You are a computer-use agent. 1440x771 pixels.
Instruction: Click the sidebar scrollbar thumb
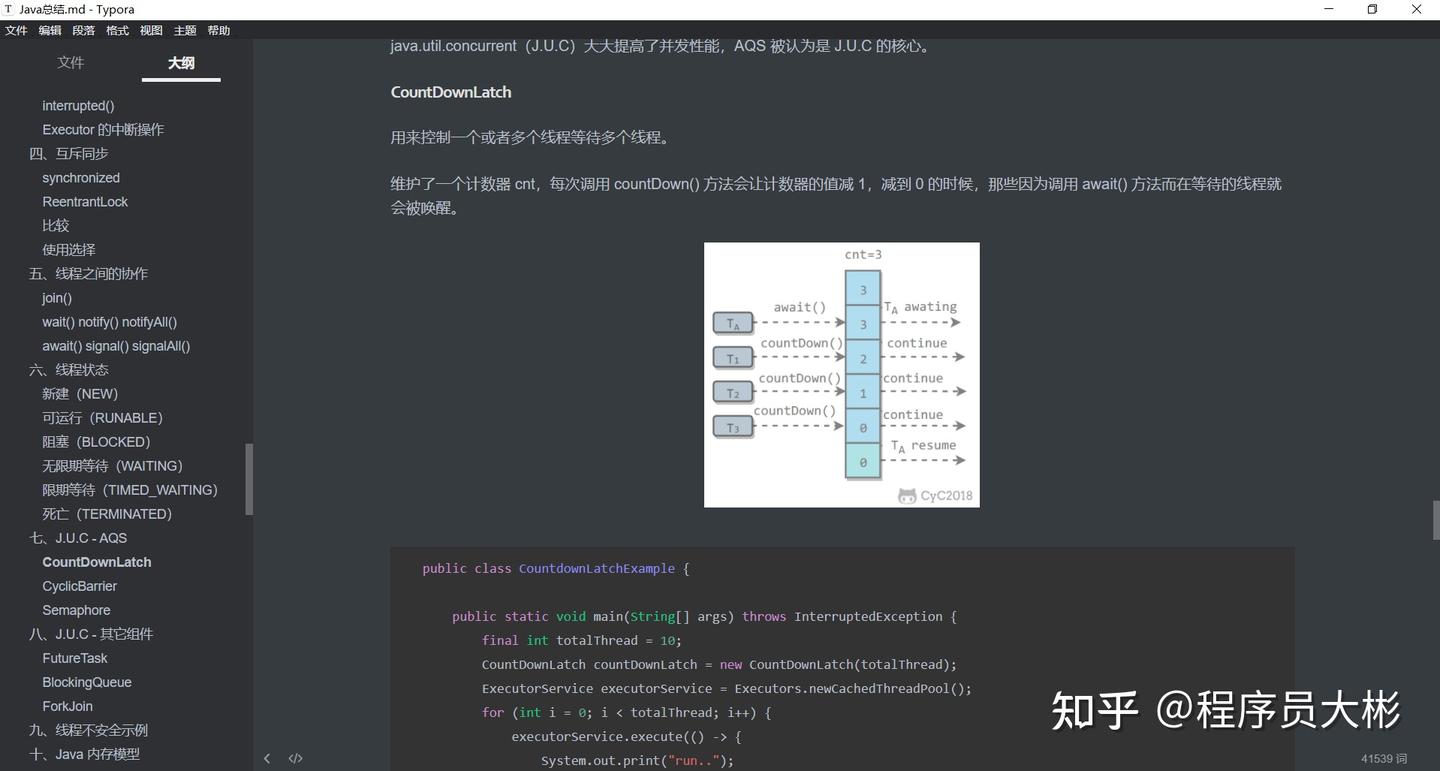[x=250, y=479]
